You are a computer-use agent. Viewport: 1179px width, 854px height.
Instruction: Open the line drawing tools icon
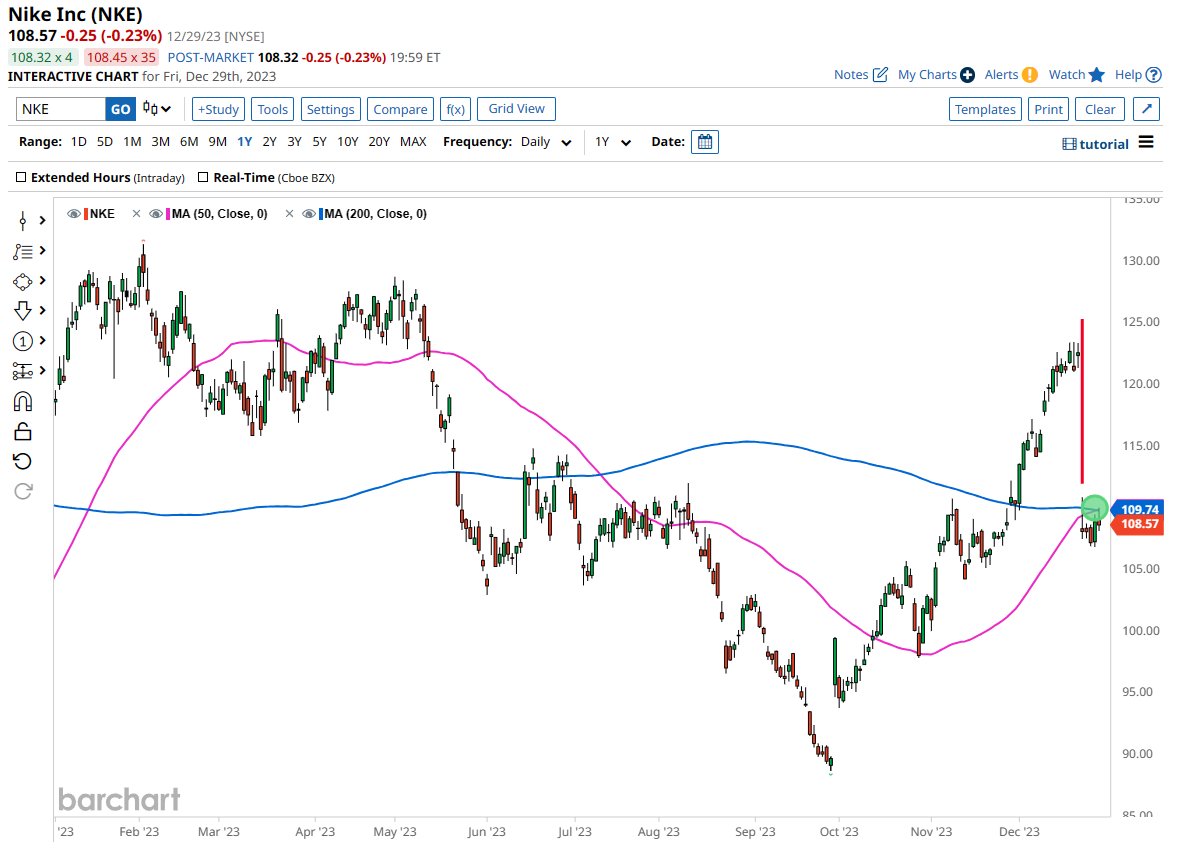pyautogui.click(x=23, y=251)
